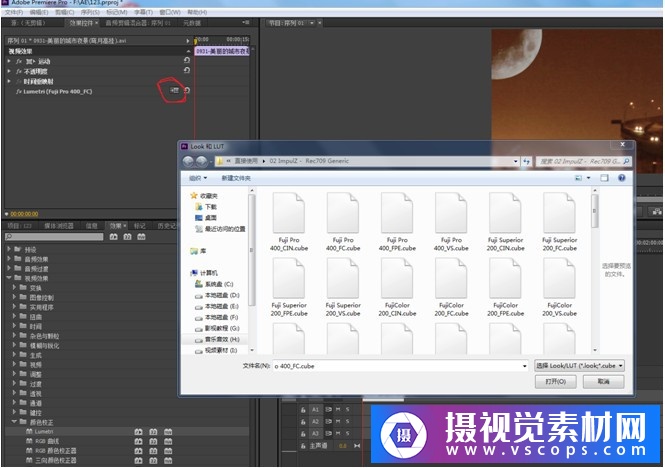Open the 窗口(W) menu
This screenshot has width=665, height=468.
point(170,12)
